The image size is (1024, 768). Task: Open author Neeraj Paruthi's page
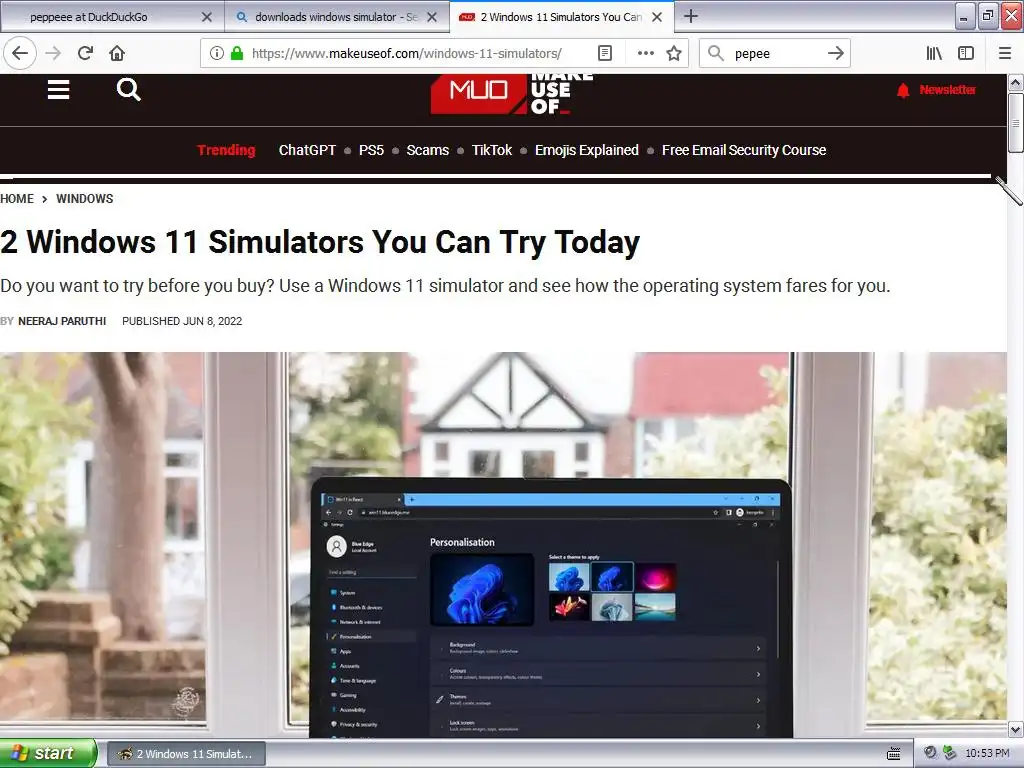(62, 321)
